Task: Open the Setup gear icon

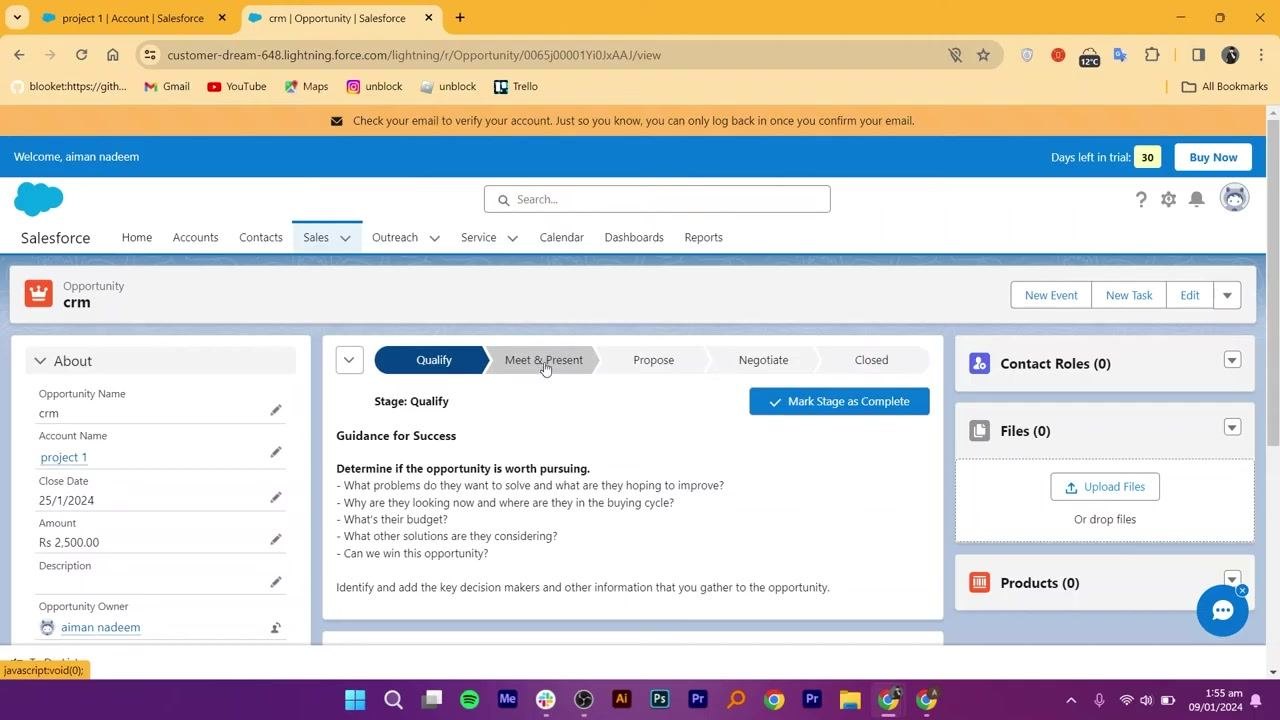Action: [1168, 199]
